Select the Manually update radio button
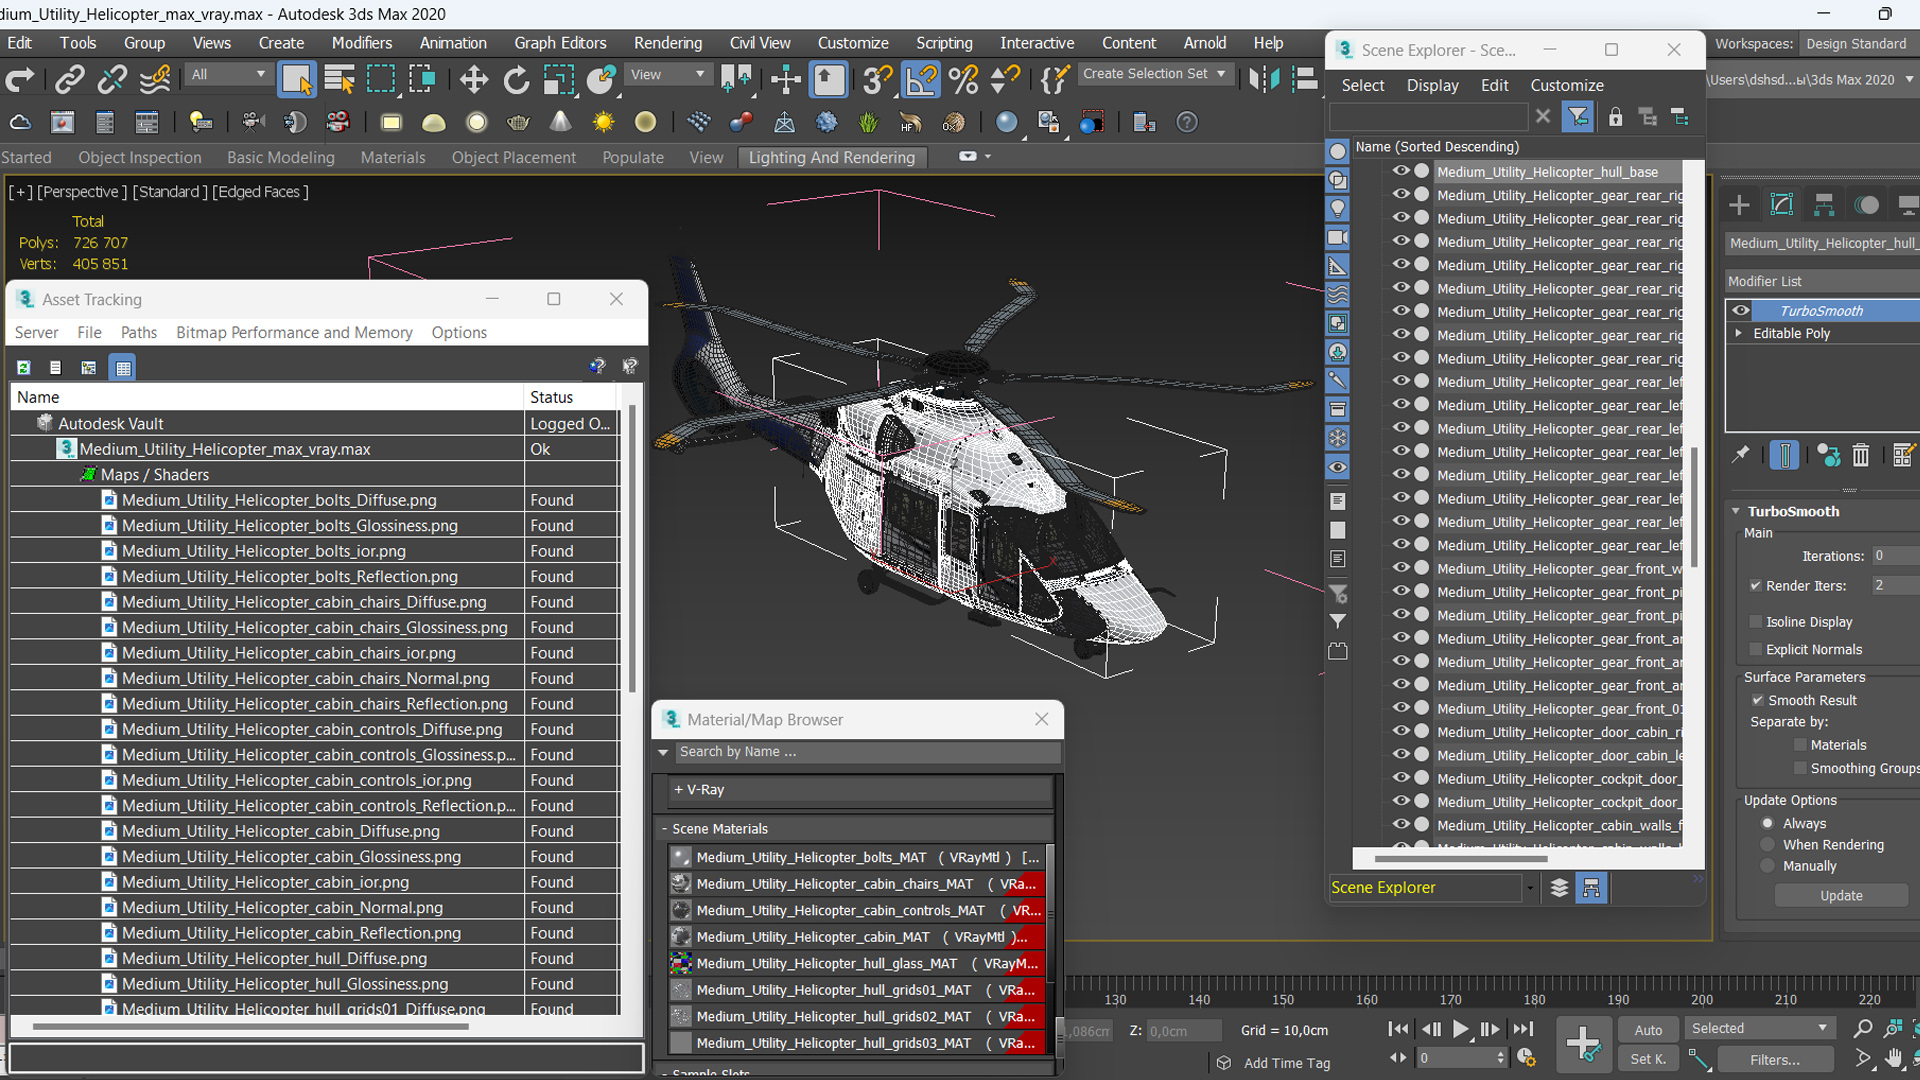This screenshot has width=1920, height=1080. pos(1768,866)
